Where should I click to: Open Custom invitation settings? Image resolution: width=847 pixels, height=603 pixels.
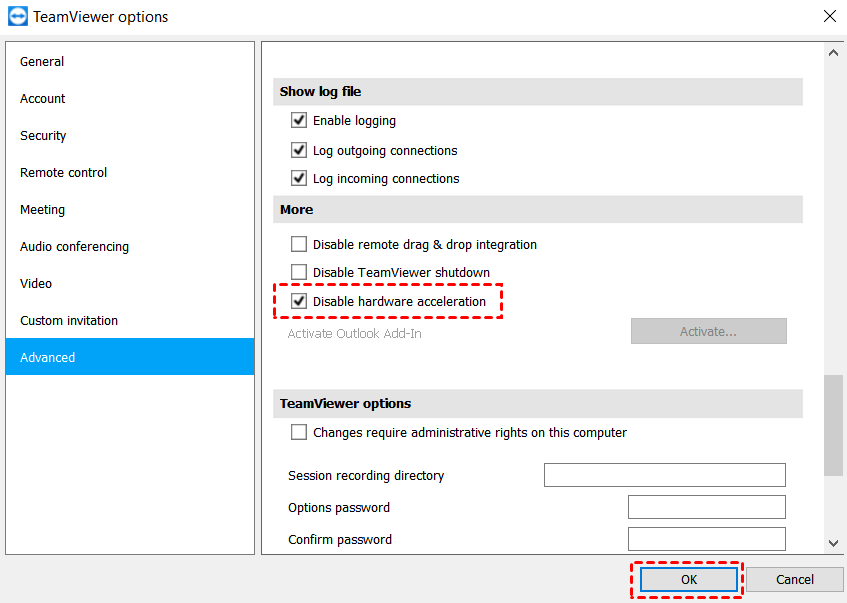pyautogui.click(x=130, y=320)
